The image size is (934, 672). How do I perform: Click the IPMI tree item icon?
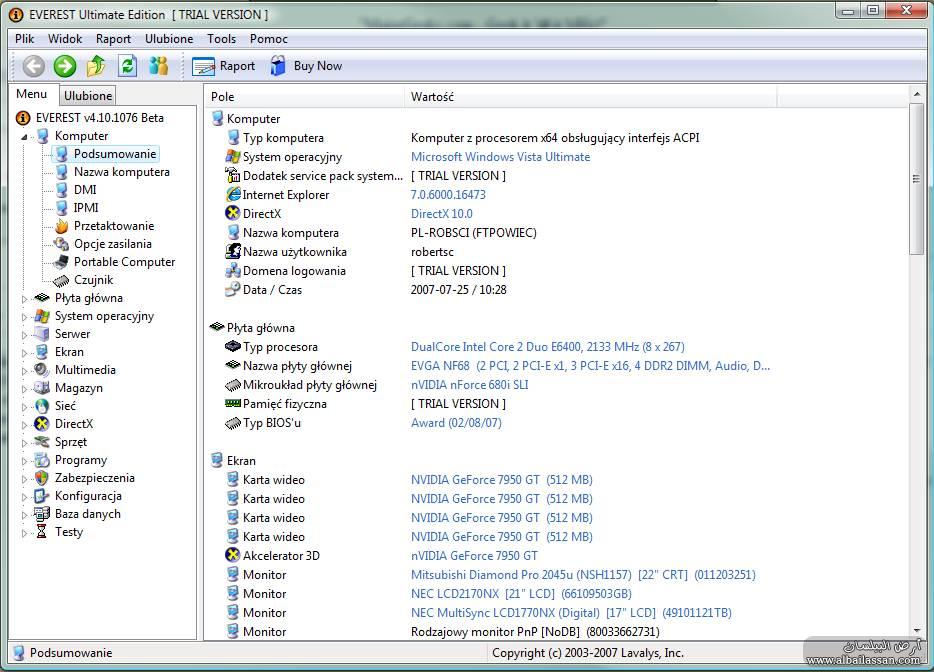(61, 208)
